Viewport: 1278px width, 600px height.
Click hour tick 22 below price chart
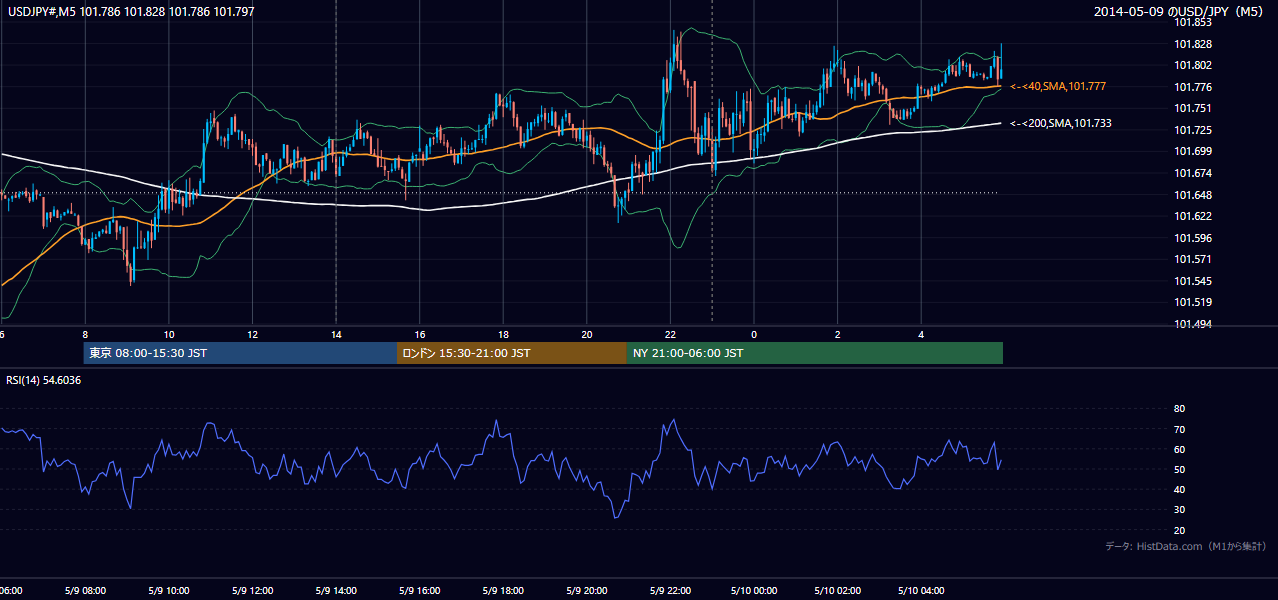[x=670, y=335]
